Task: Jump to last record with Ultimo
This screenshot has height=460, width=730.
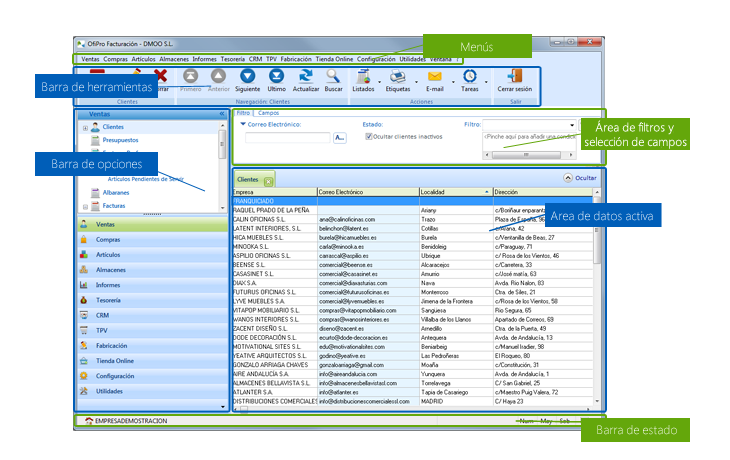Action: [276, 78]
